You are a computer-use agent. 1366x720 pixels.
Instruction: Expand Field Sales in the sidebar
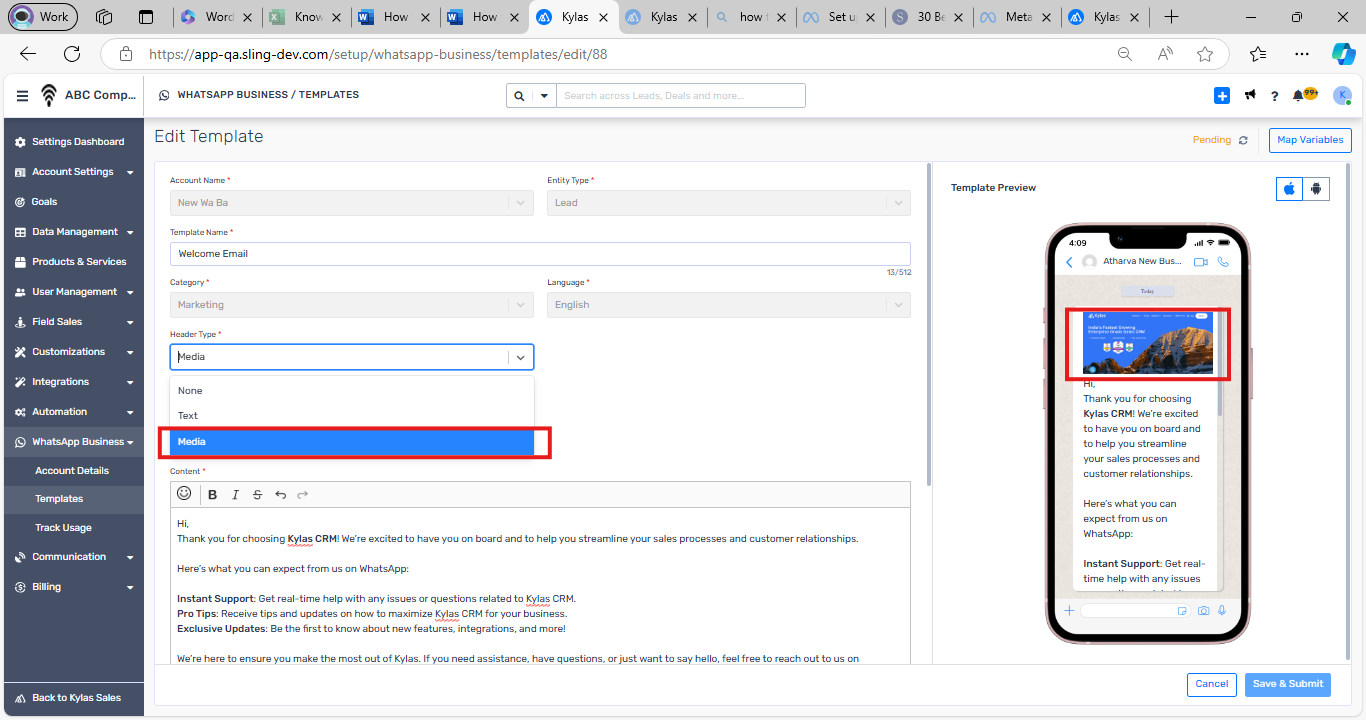click(x=73, y=322)
